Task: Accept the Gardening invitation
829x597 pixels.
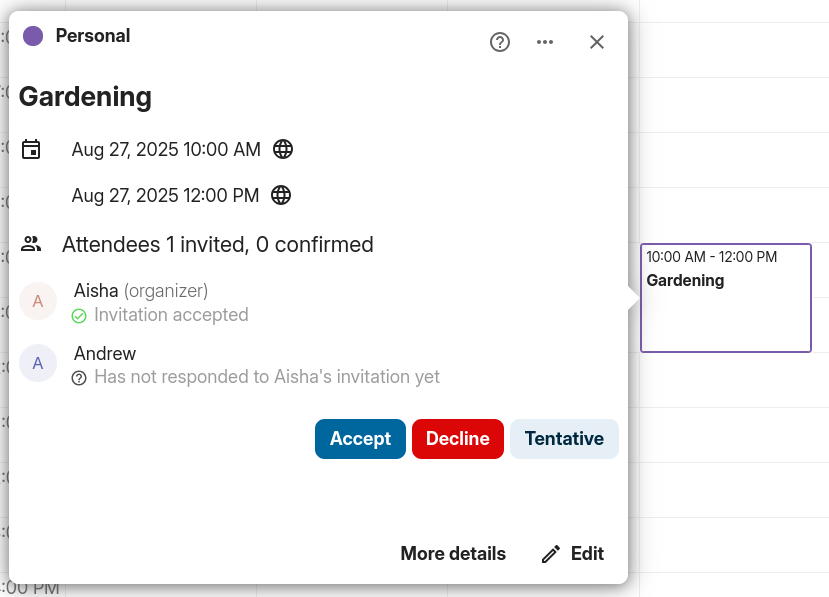Action: 360,438
